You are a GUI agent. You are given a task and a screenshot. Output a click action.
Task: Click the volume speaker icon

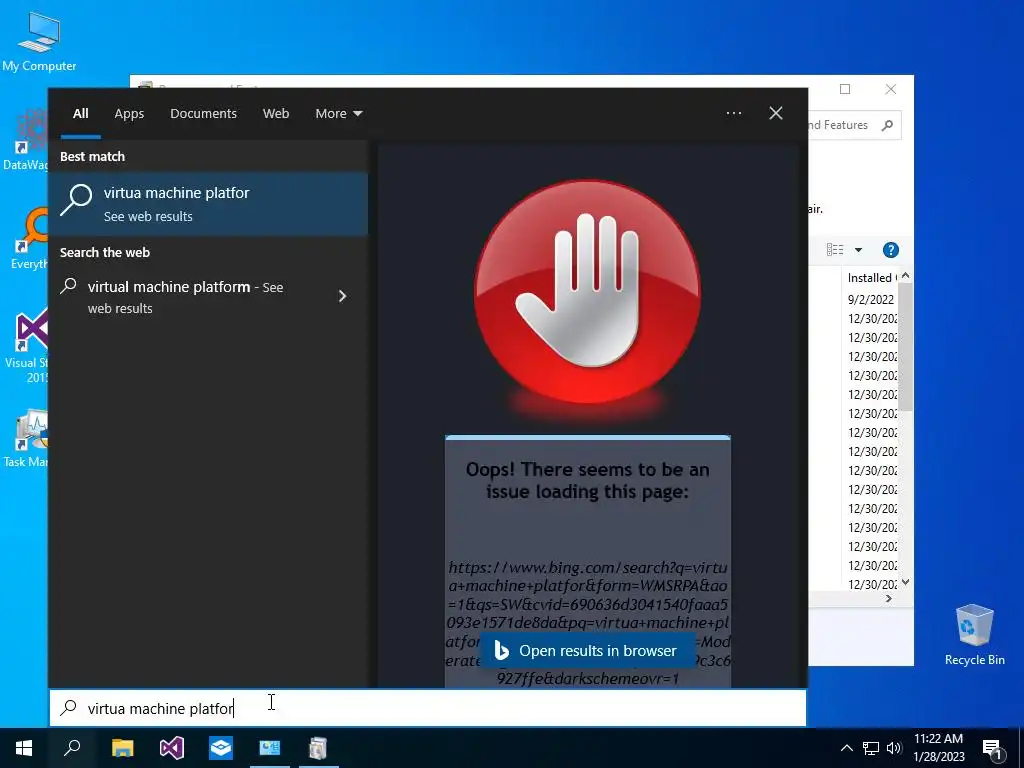(x=894, y=748)
